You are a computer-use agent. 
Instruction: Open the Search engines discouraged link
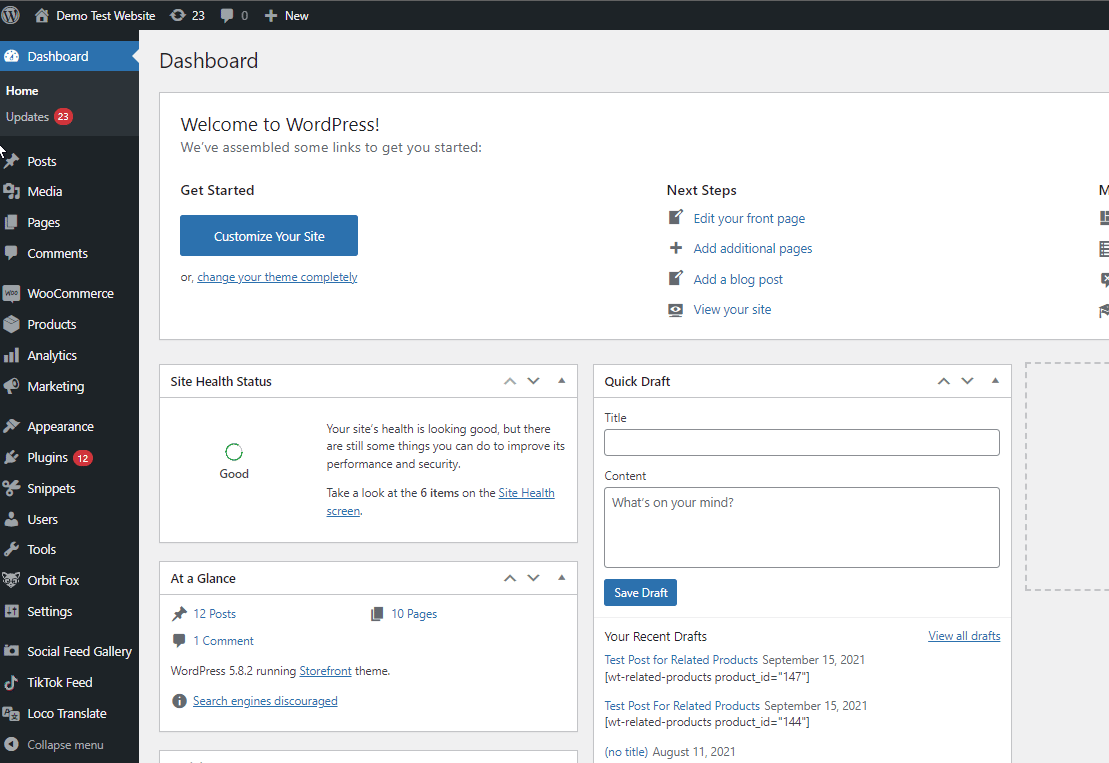[265, 701]
